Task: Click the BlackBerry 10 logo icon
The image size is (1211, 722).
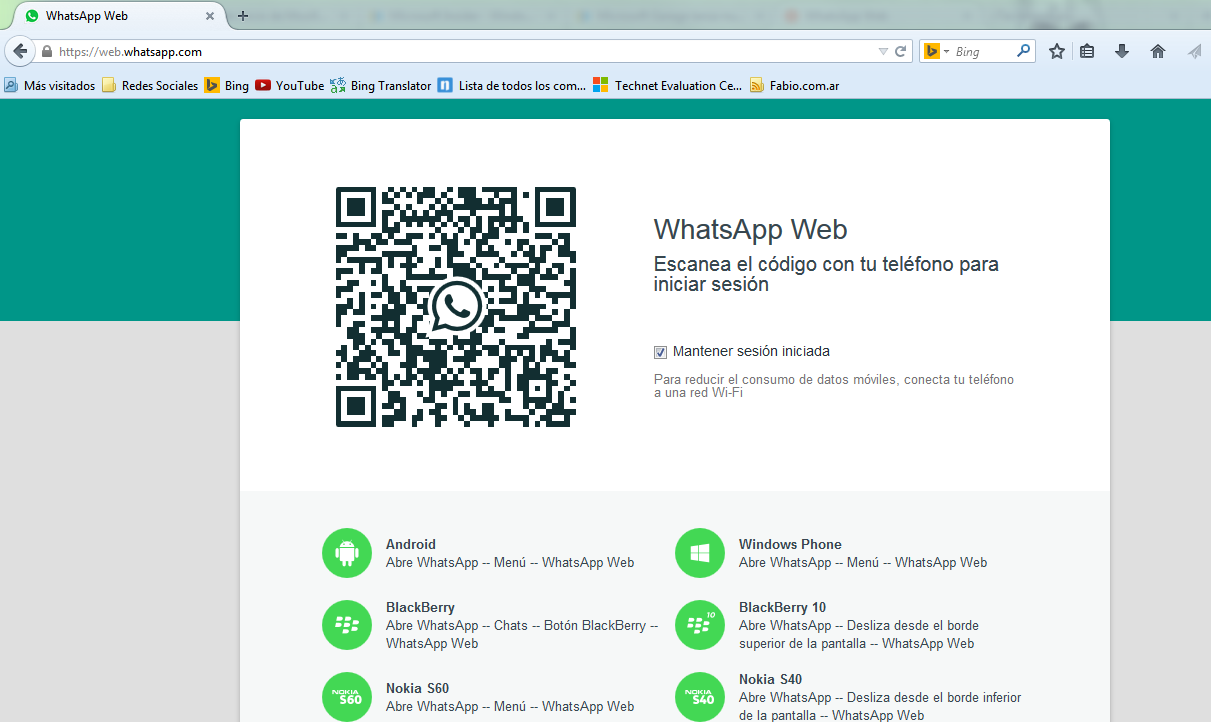Action: coord(700,625)
